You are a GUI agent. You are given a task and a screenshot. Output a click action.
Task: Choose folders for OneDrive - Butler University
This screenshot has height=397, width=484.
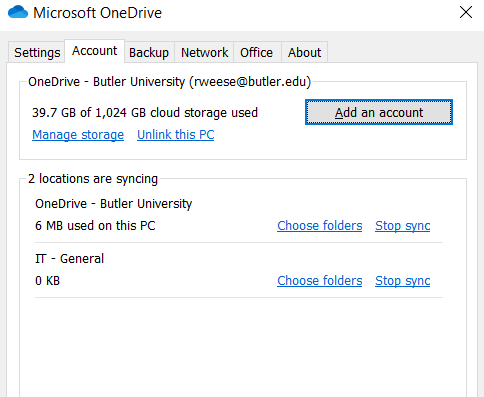pyautogui.click(x=320, y=226)
